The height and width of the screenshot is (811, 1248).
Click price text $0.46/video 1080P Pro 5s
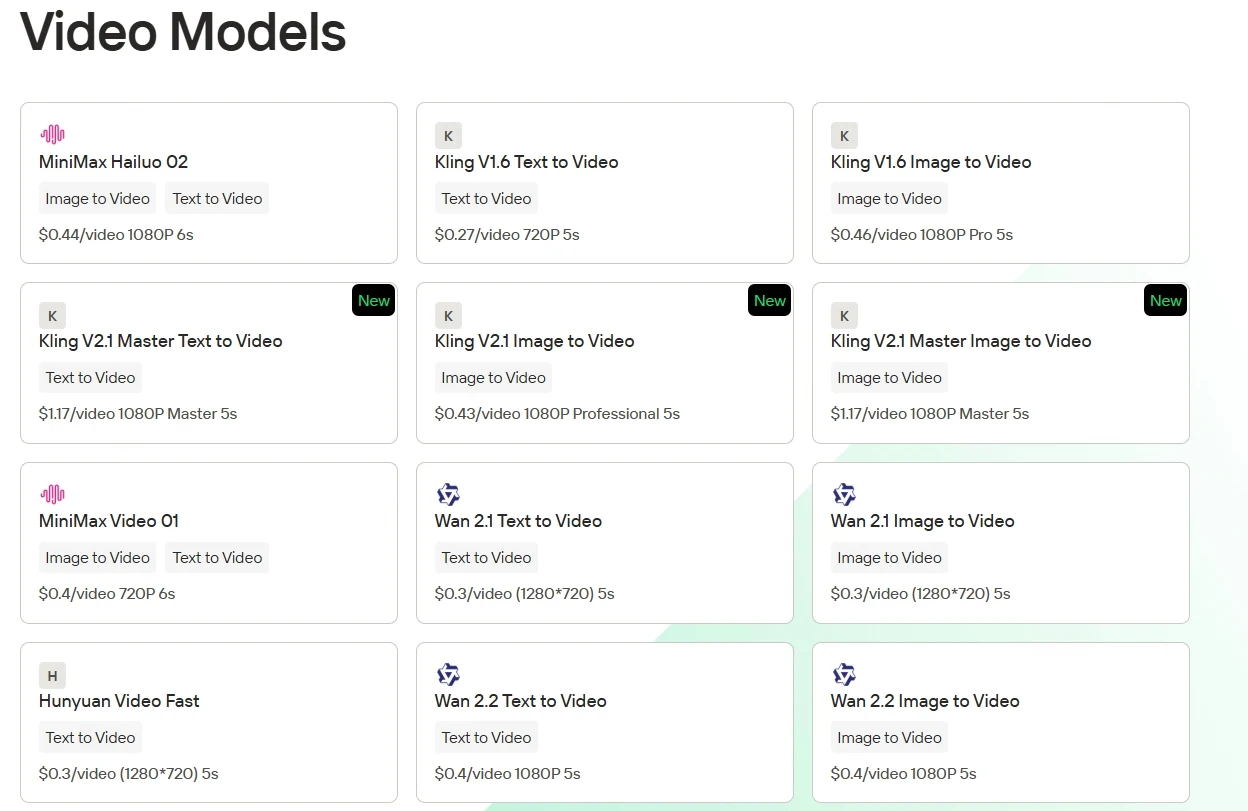(x=922, y=234)
